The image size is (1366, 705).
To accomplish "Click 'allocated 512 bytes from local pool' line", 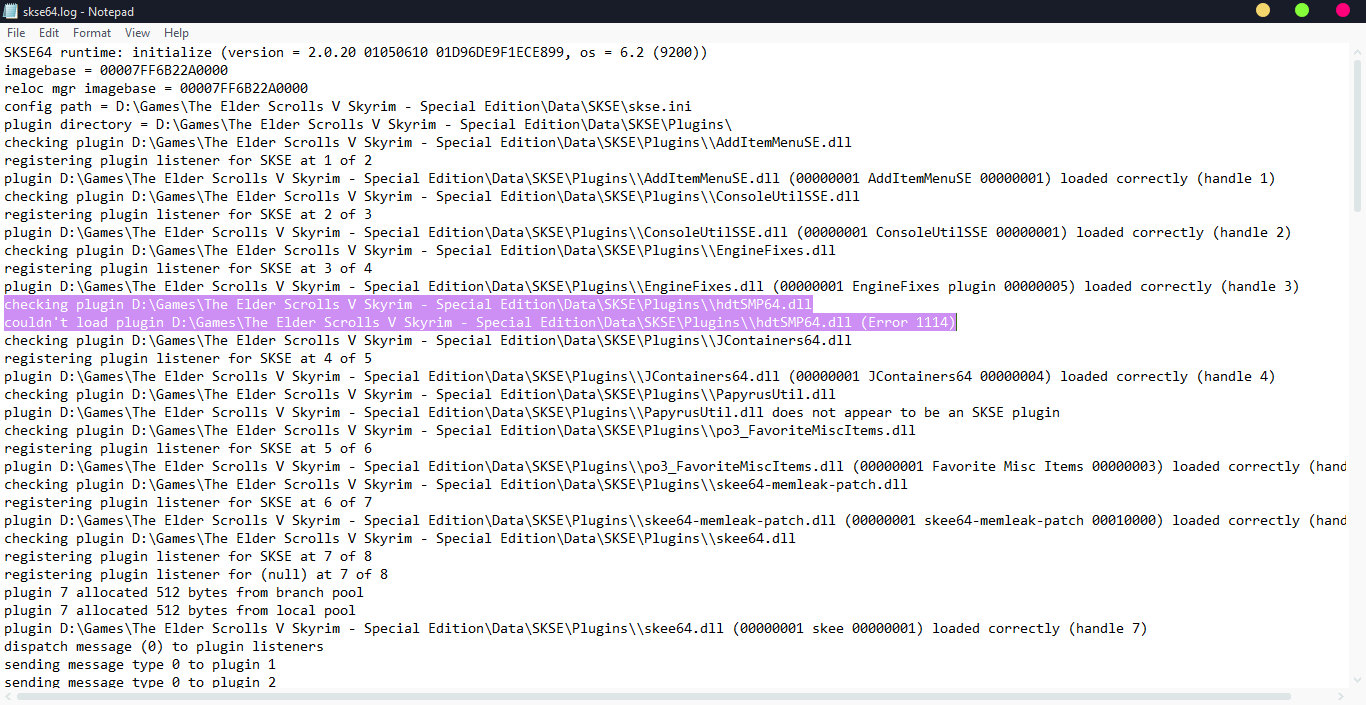I will pyautogui.click(x=180, y=610).
